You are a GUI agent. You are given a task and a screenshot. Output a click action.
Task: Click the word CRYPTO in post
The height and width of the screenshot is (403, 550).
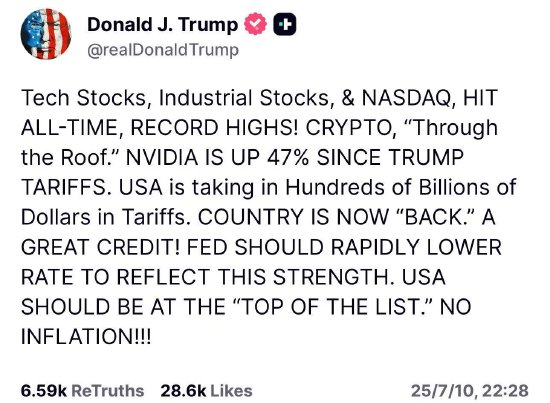coord(348,128)
